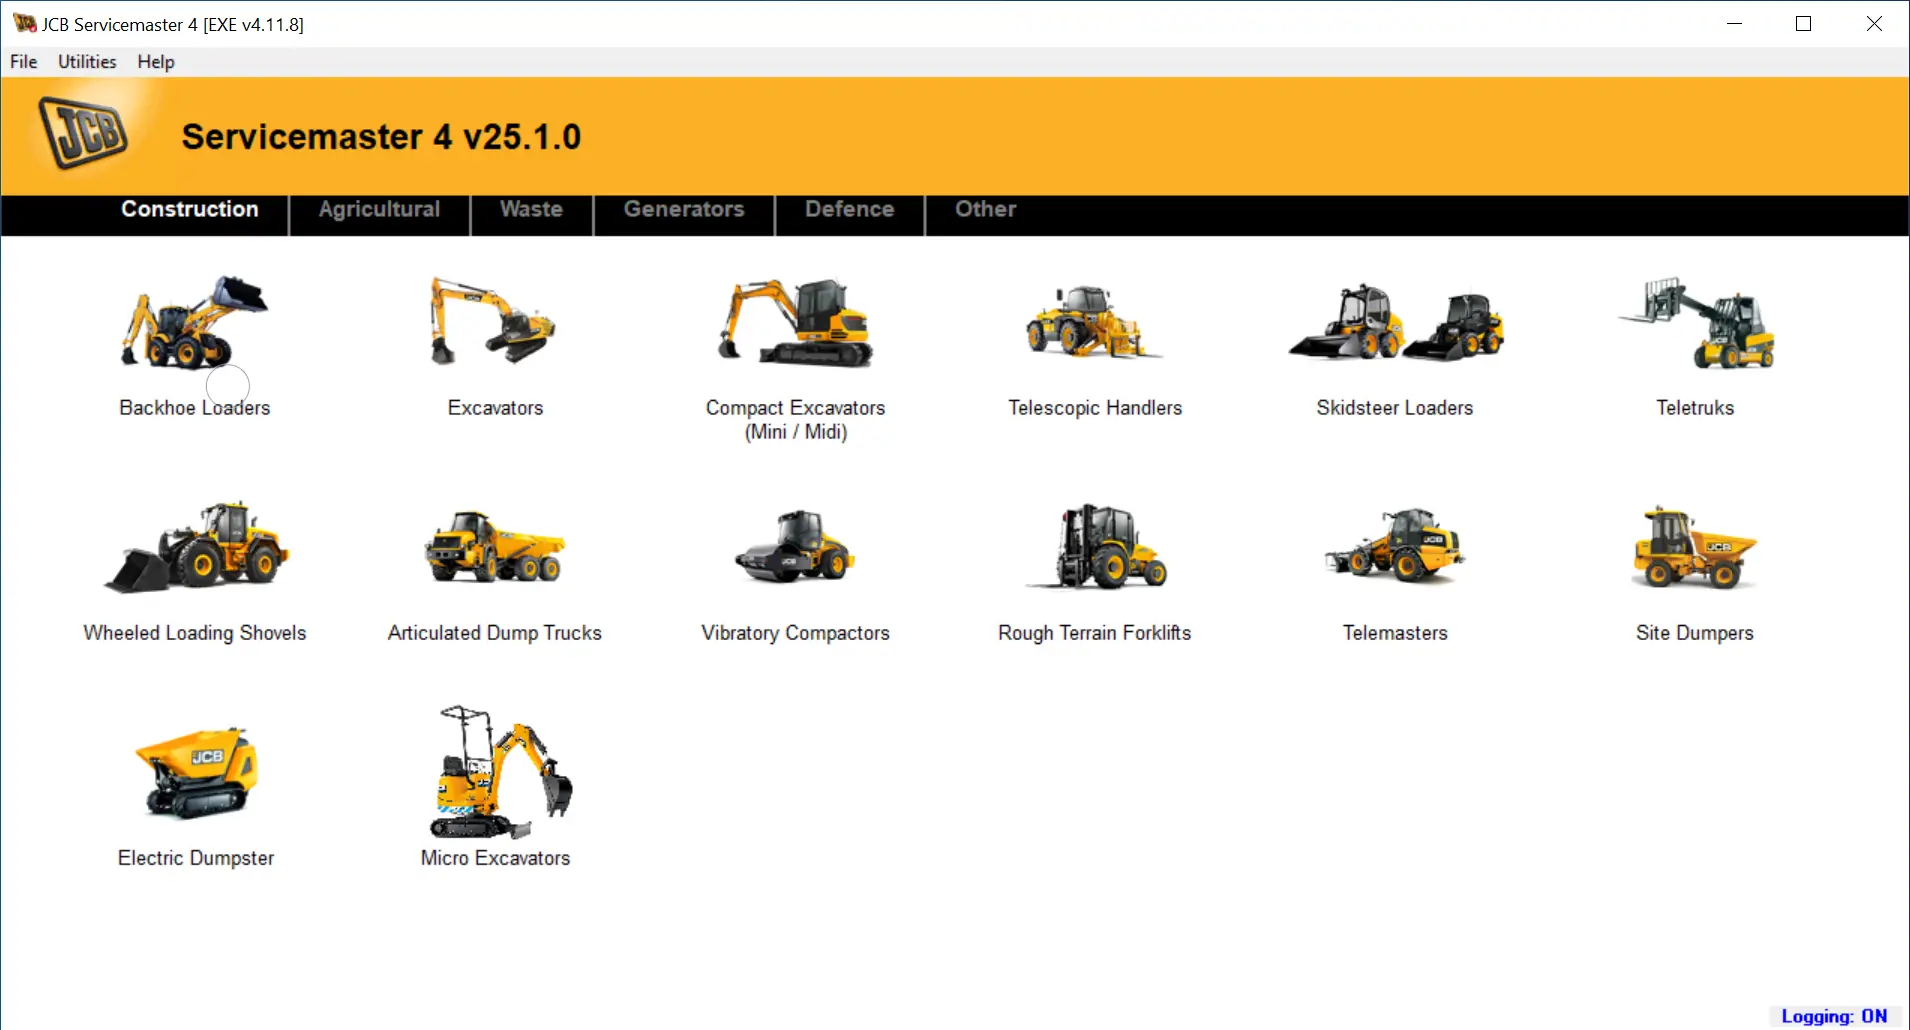Open the Rough Terrain Forklifts icon
Image resolution: width=1910 pixels, height=1030 pixels.
1095,548
